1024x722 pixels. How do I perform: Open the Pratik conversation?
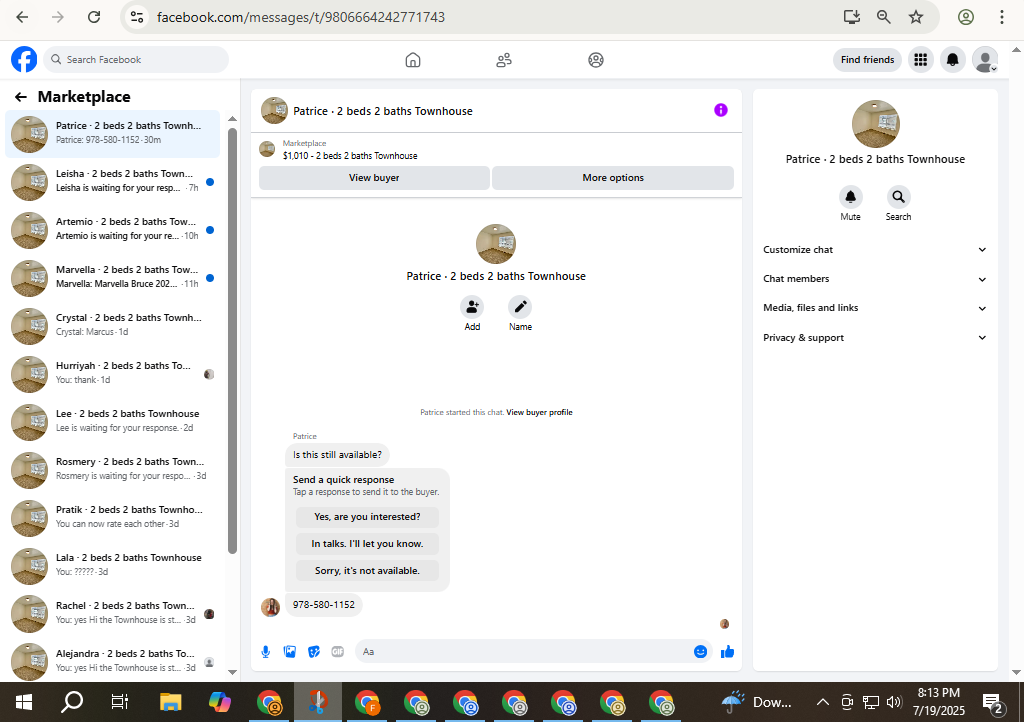112,518
